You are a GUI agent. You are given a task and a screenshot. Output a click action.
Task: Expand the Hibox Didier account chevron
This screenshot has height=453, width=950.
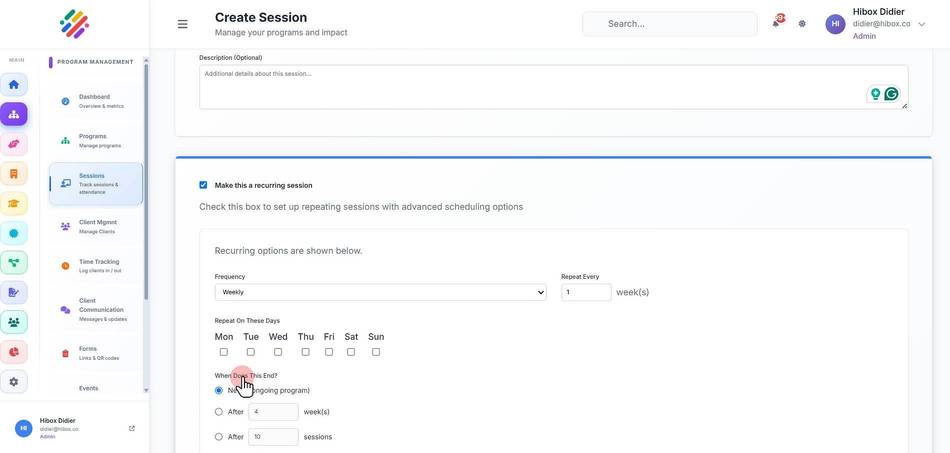(x=922, y=24)
